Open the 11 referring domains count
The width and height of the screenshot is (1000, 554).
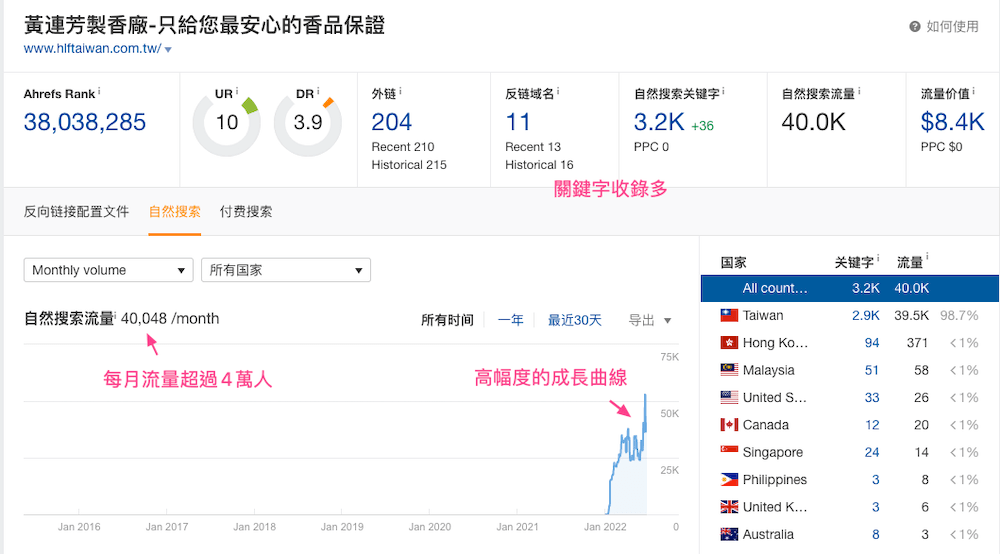(x=518, y=122)
